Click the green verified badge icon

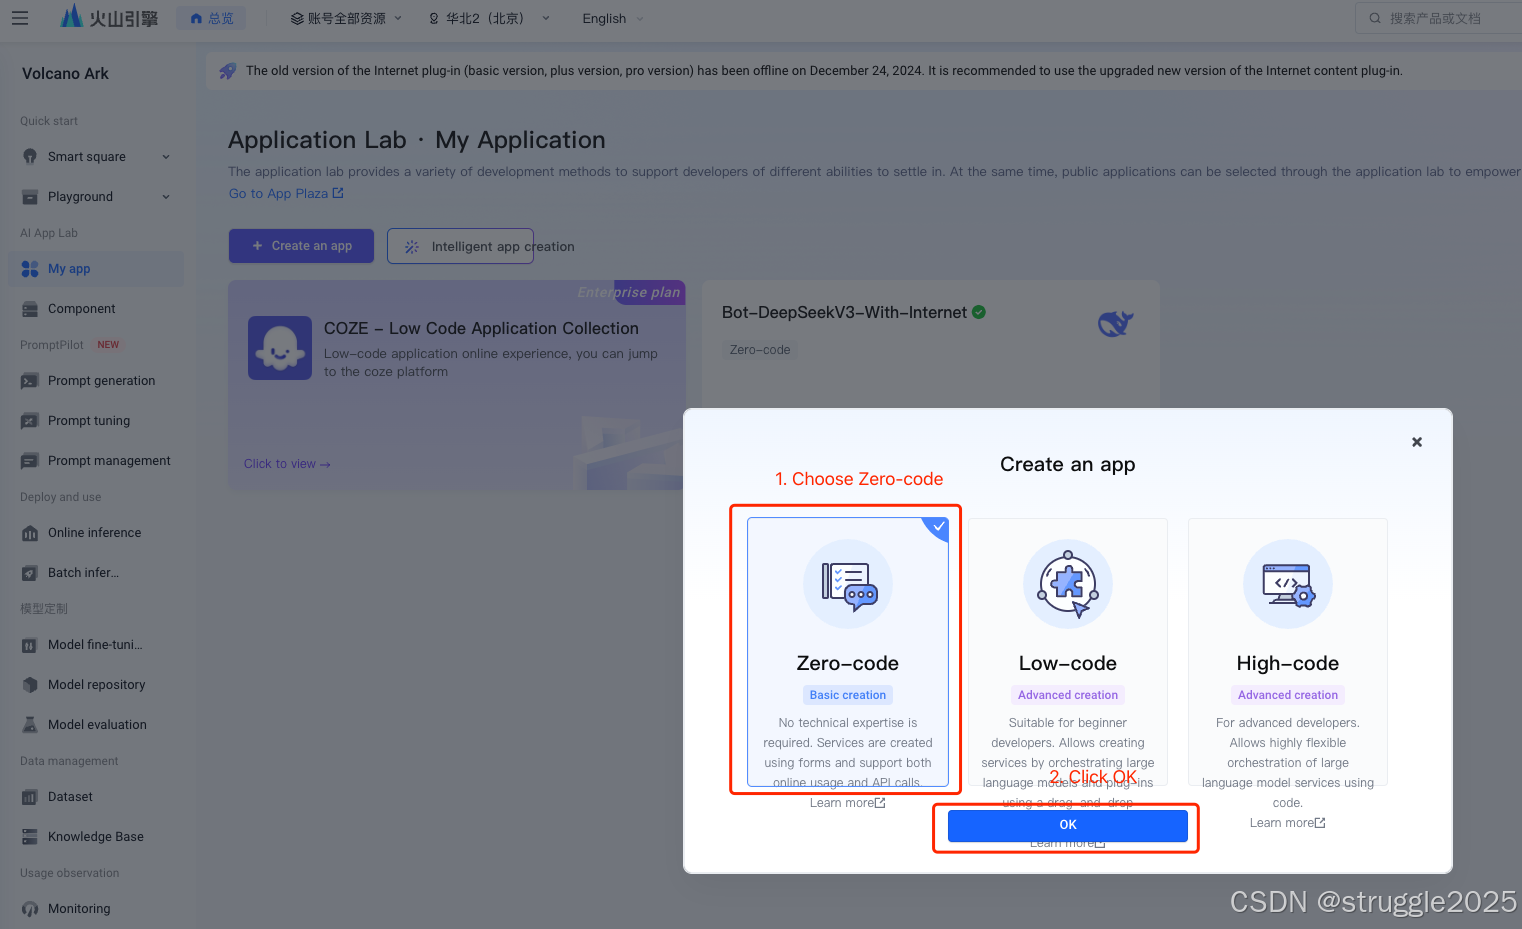[x=979, y=312]
